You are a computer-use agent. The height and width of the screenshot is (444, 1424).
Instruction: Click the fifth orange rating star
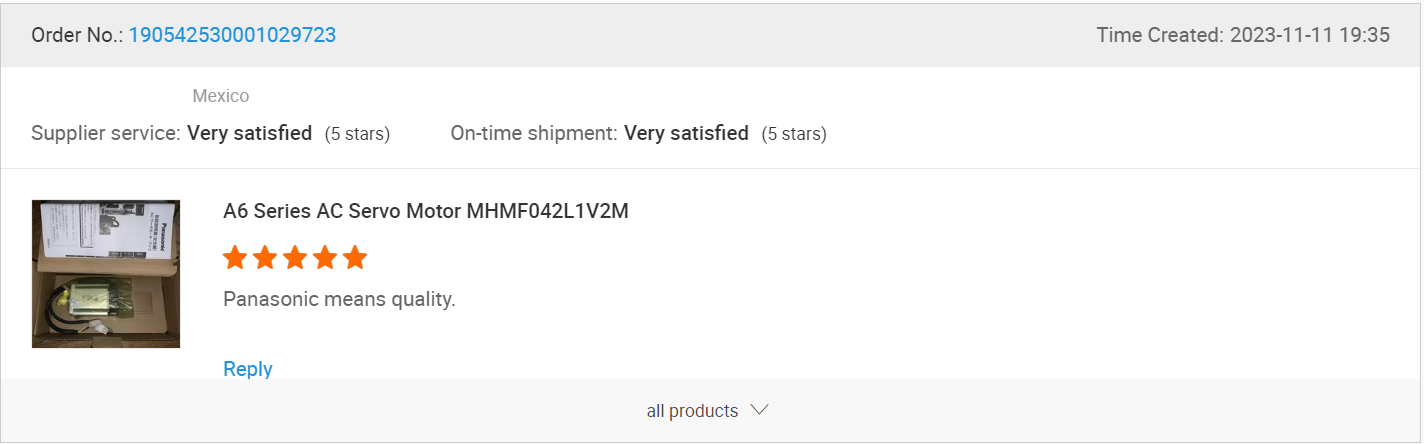click(x=355, y=258)
